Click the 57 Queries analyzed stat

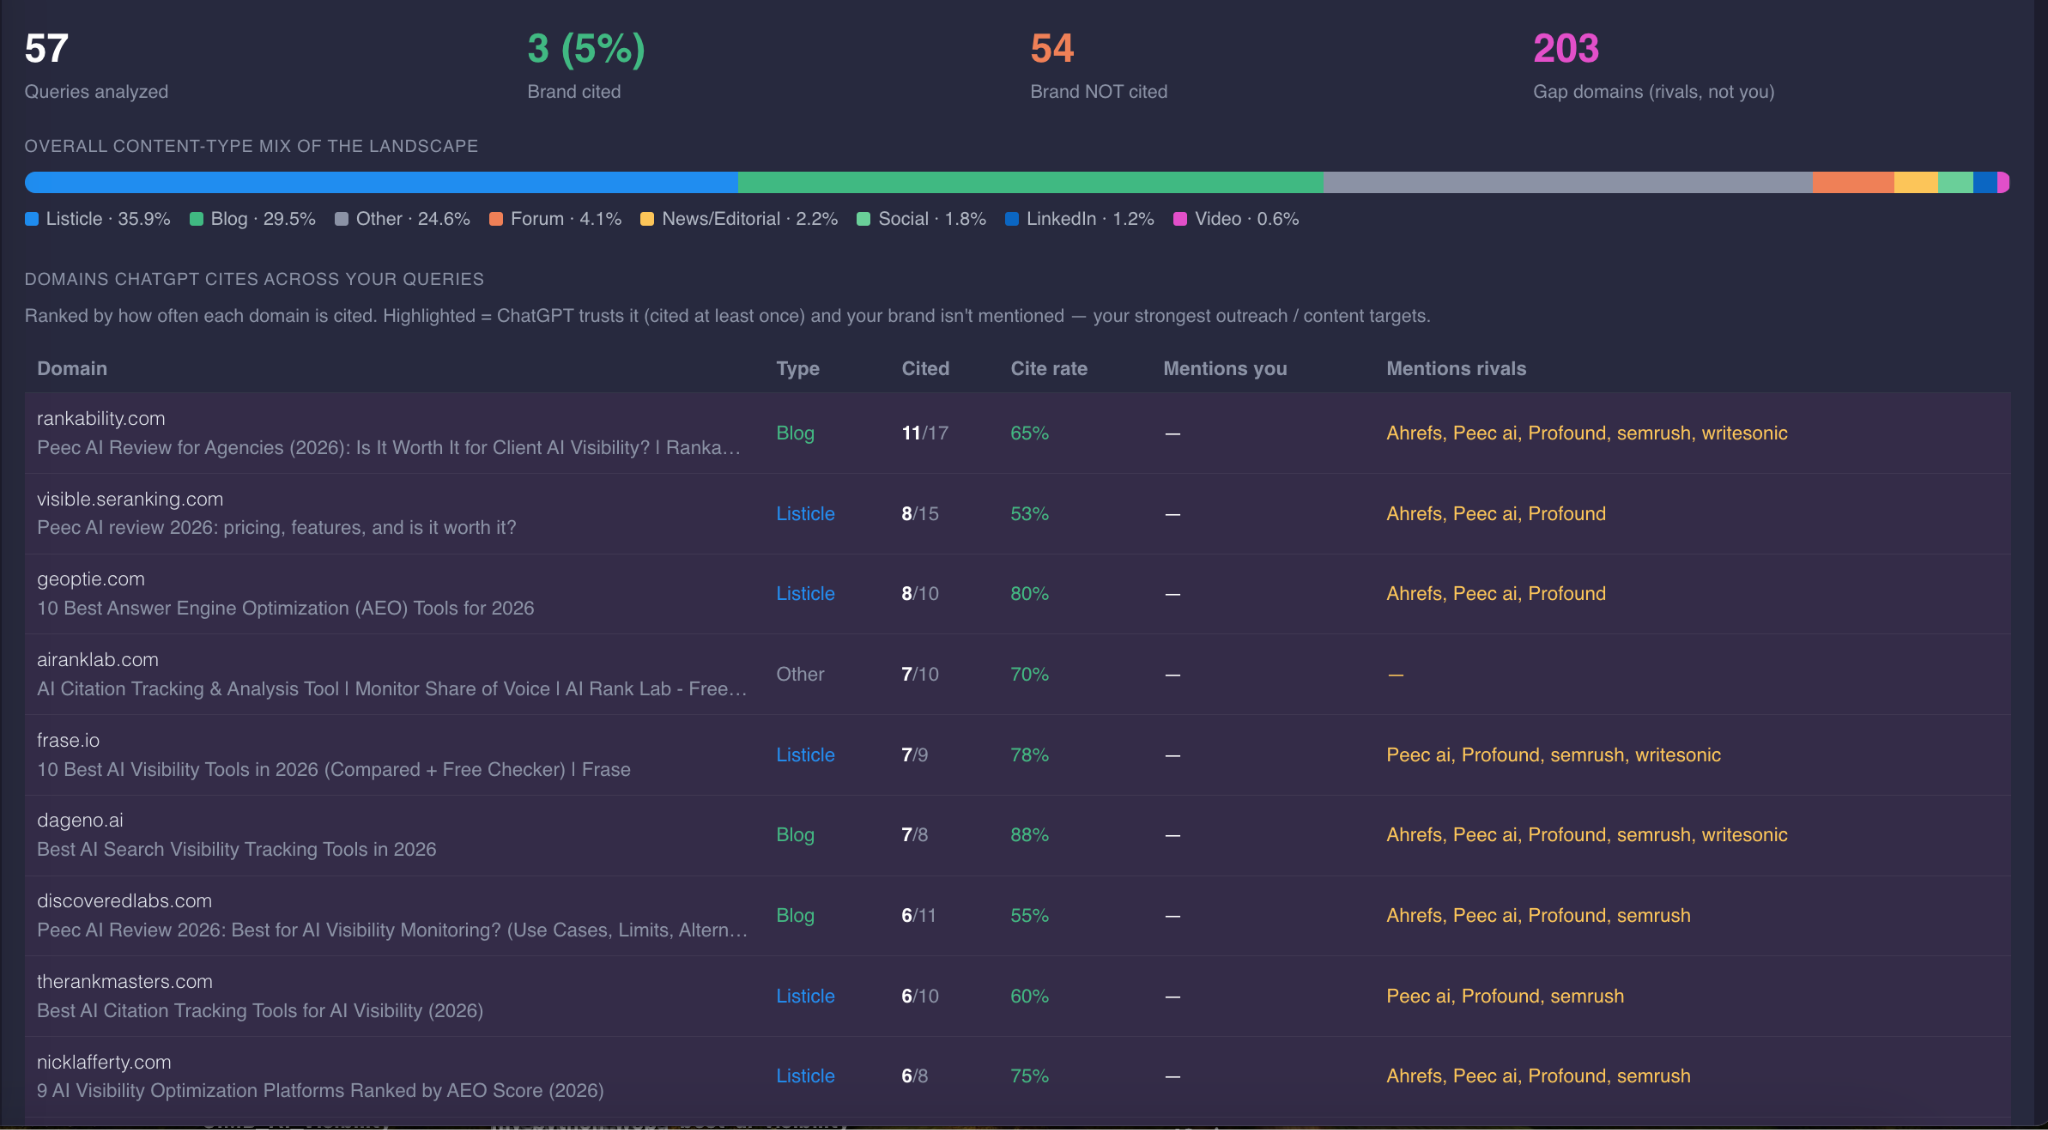(96, 66)
